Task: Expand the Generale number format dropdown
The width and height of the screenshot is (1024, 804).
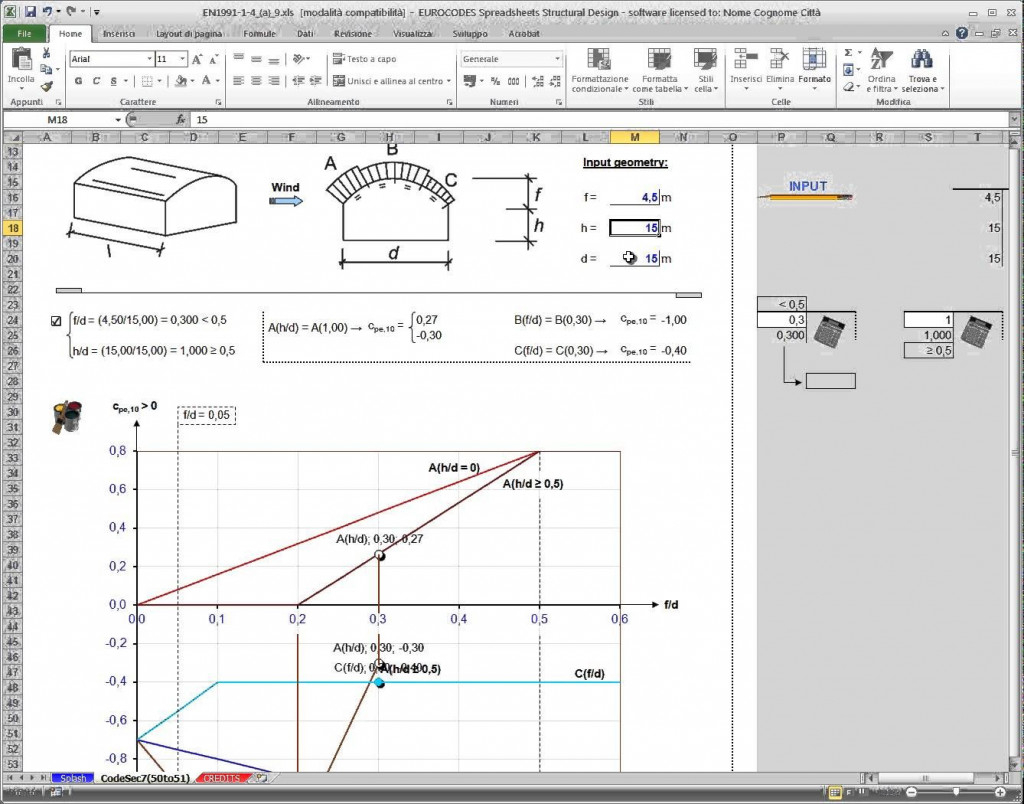Action: (556, 57)
